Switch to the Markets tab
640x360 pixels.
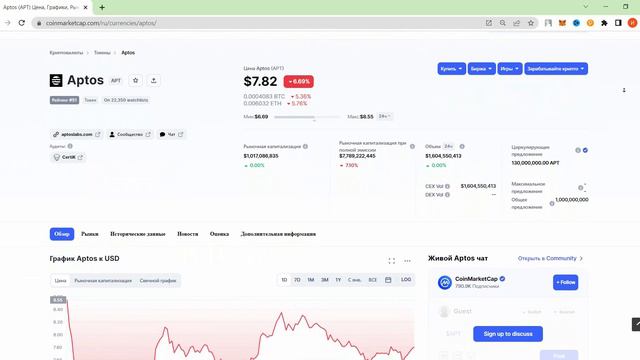[90, 234]
